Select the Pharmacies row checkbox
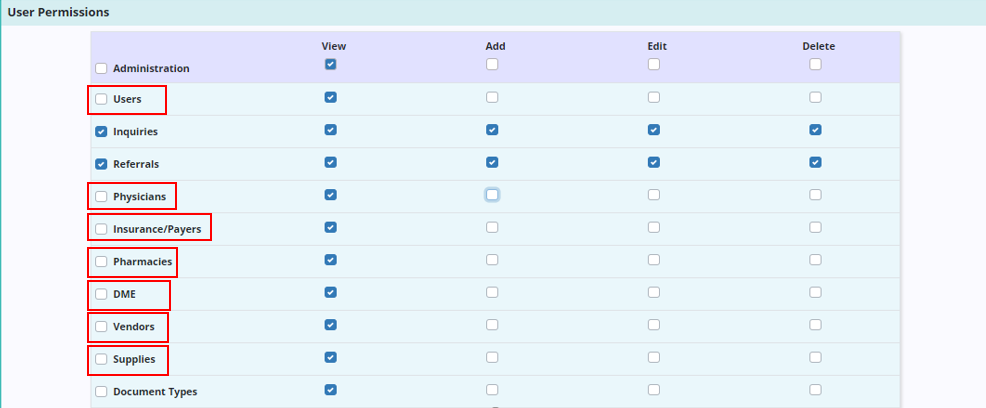Image resolution: width=986 pixels, height=408 pixels. pyautogui.click(x=101, y=262)
